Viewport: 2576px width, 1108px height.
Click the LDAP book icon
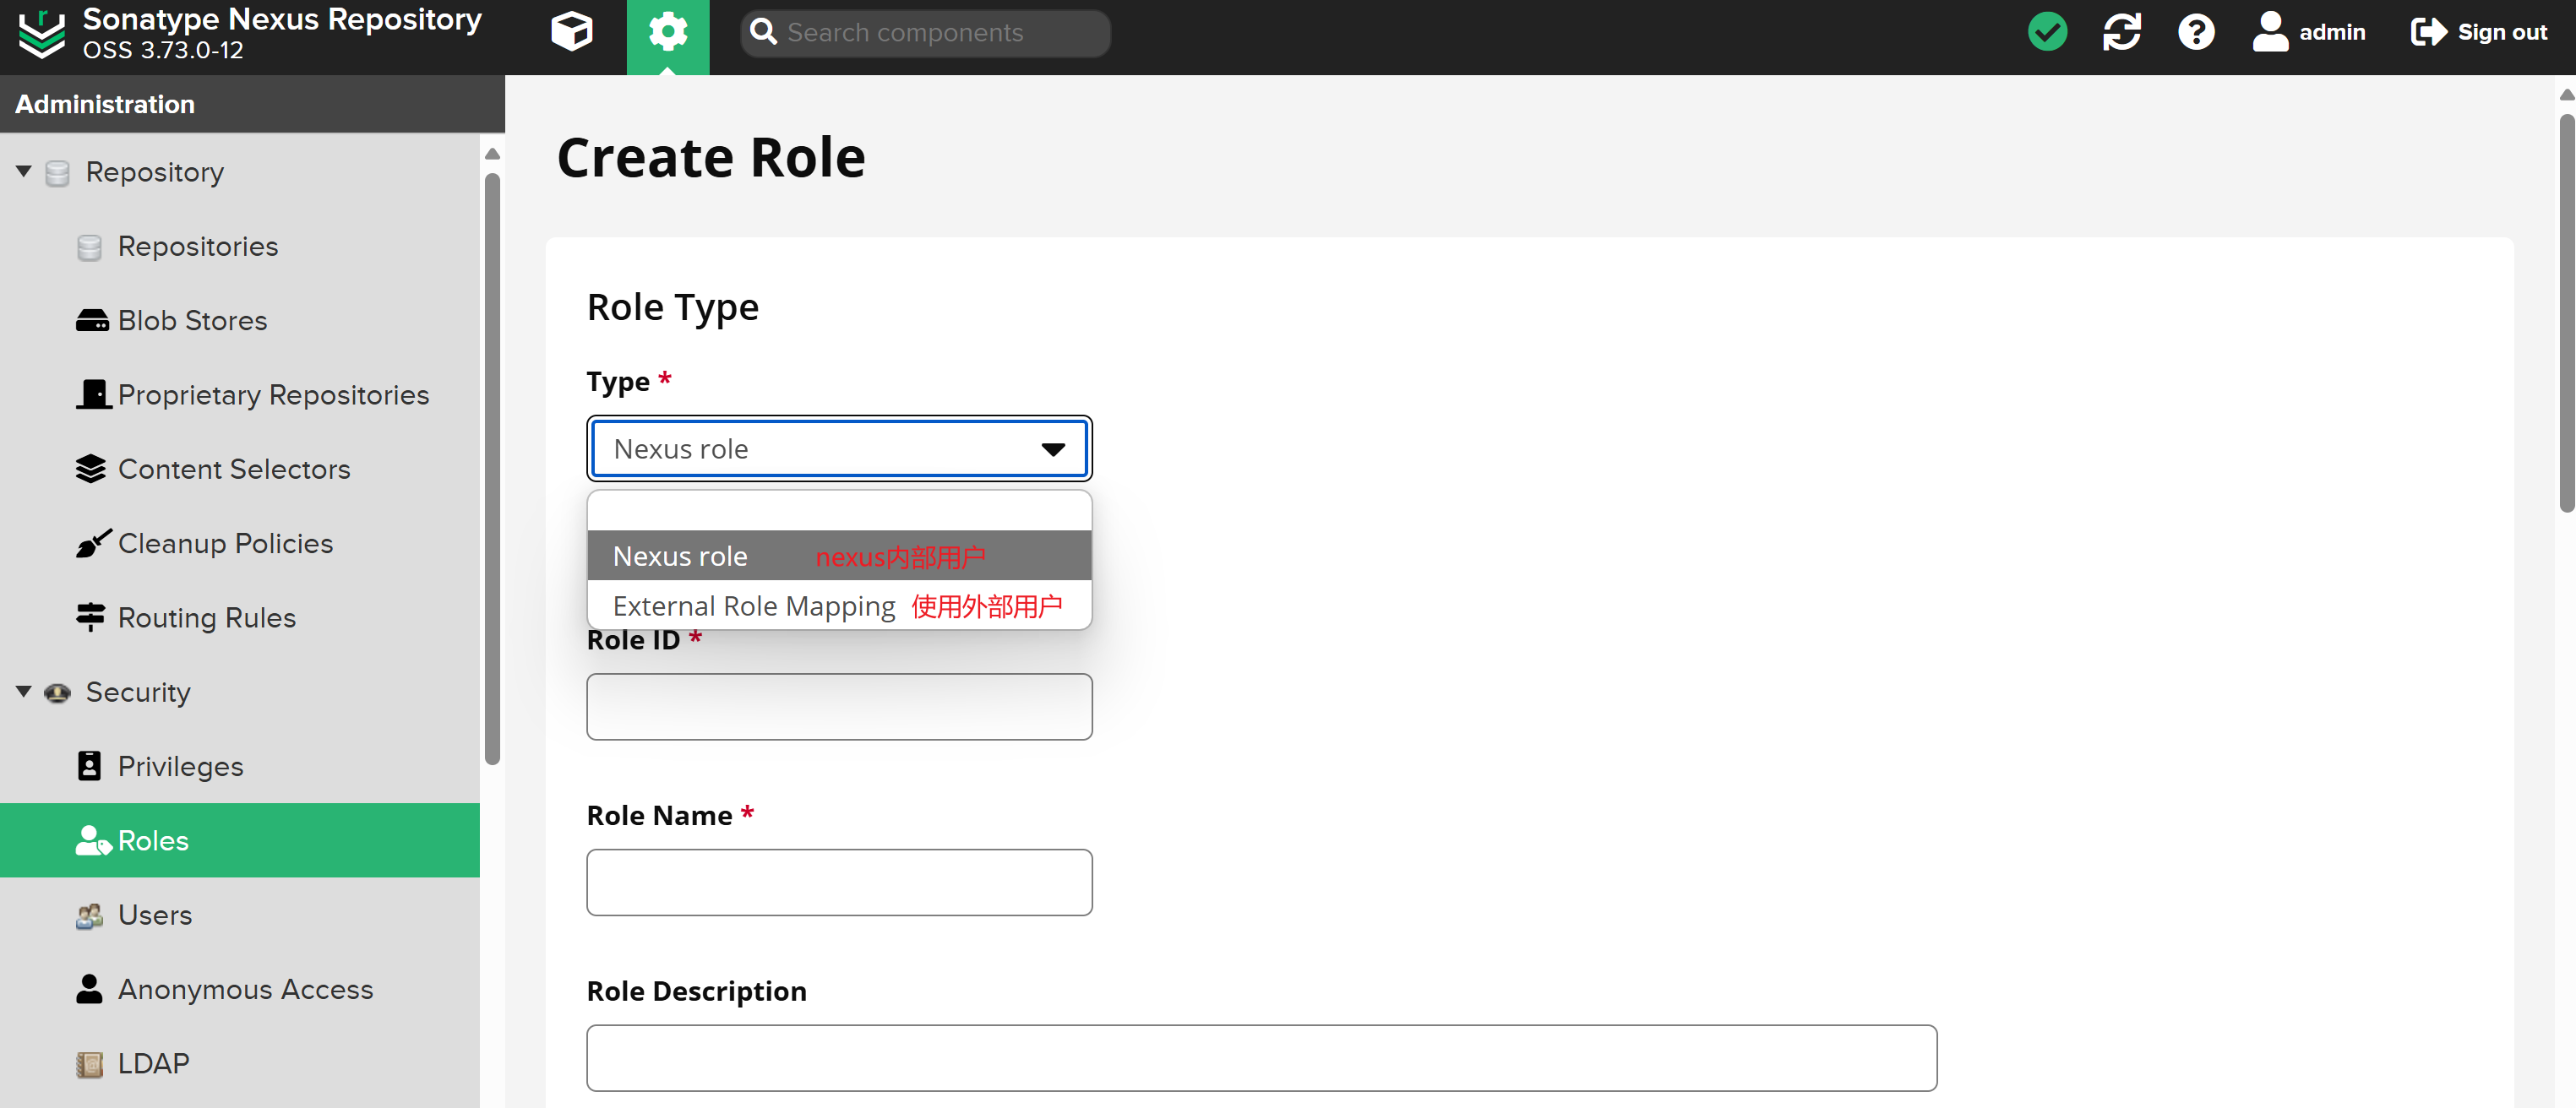coord(90,1064)
